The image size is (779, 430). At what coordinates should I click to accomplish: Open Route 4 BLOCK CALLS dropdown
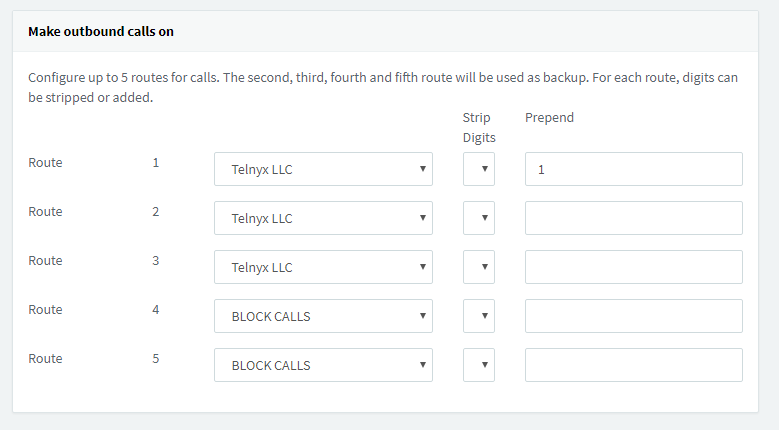(x=323, y=316)
